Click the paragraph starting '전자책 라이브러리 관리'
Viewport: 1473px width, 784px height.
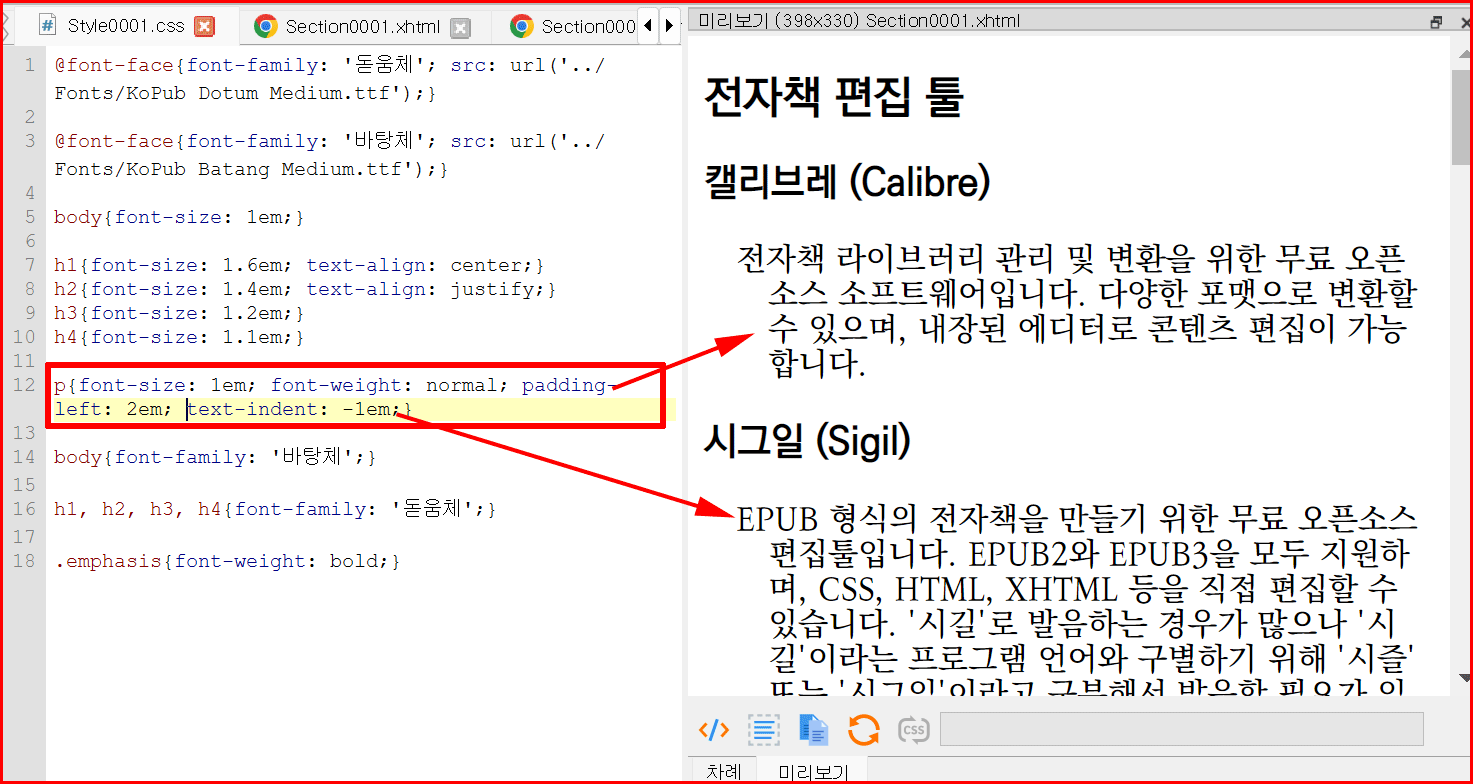tap(1077, 311)
